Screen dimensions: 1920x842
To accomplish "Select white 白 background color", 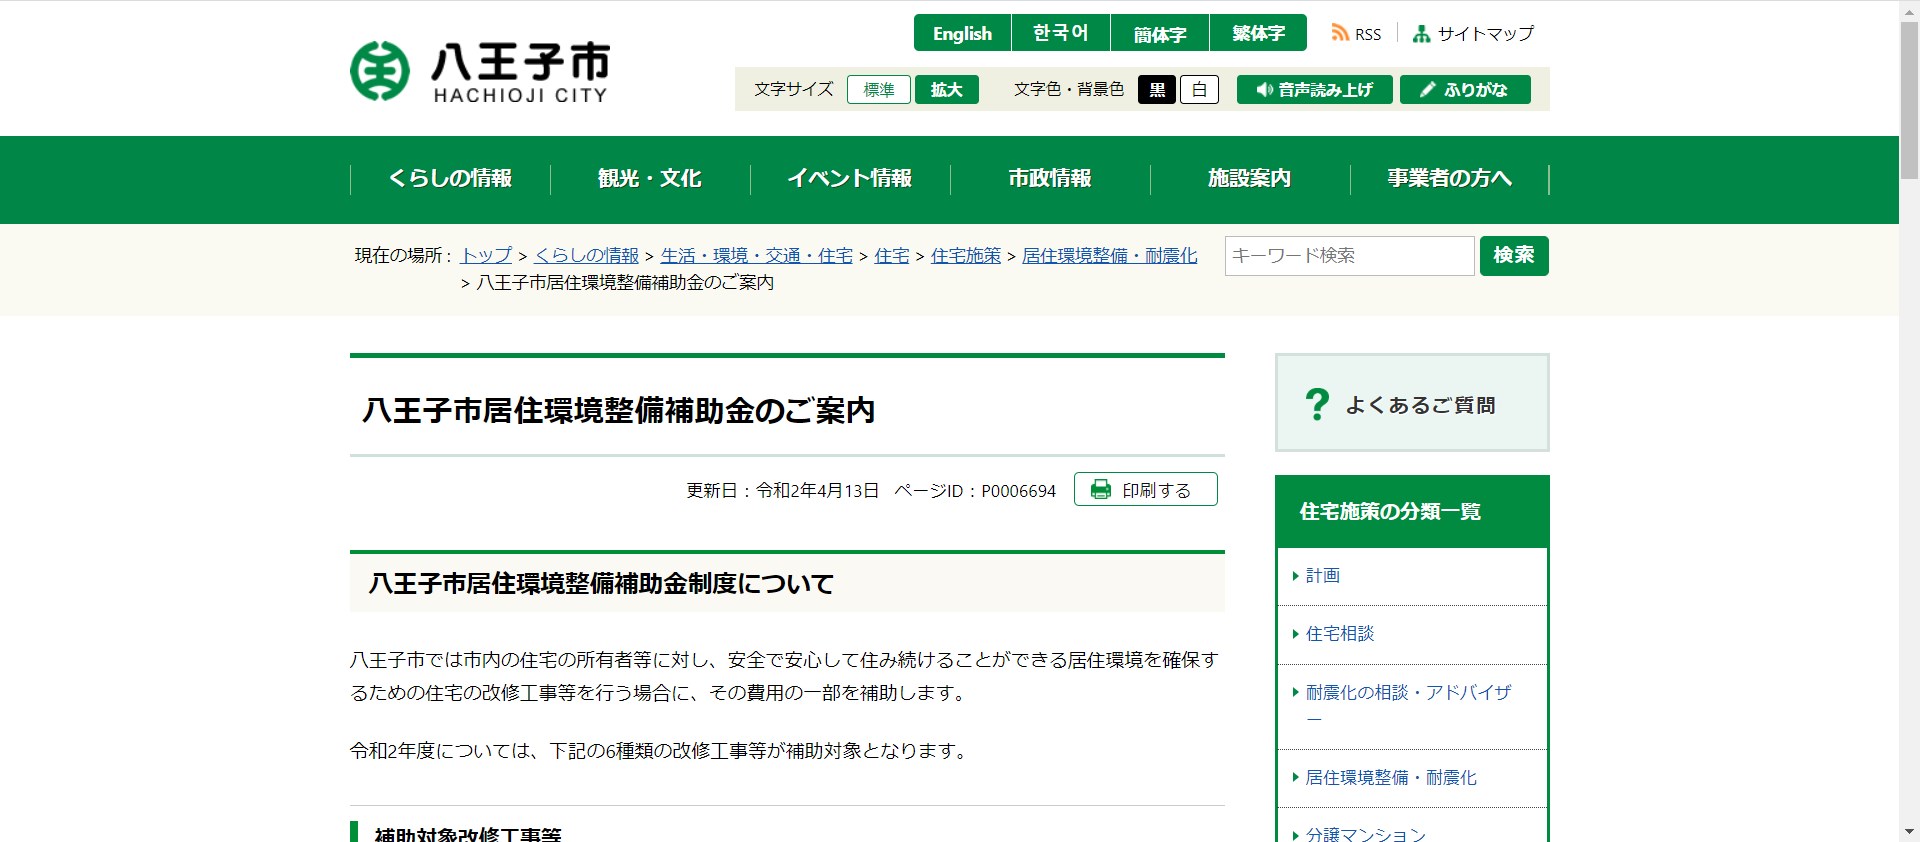I will point(1199,90).
